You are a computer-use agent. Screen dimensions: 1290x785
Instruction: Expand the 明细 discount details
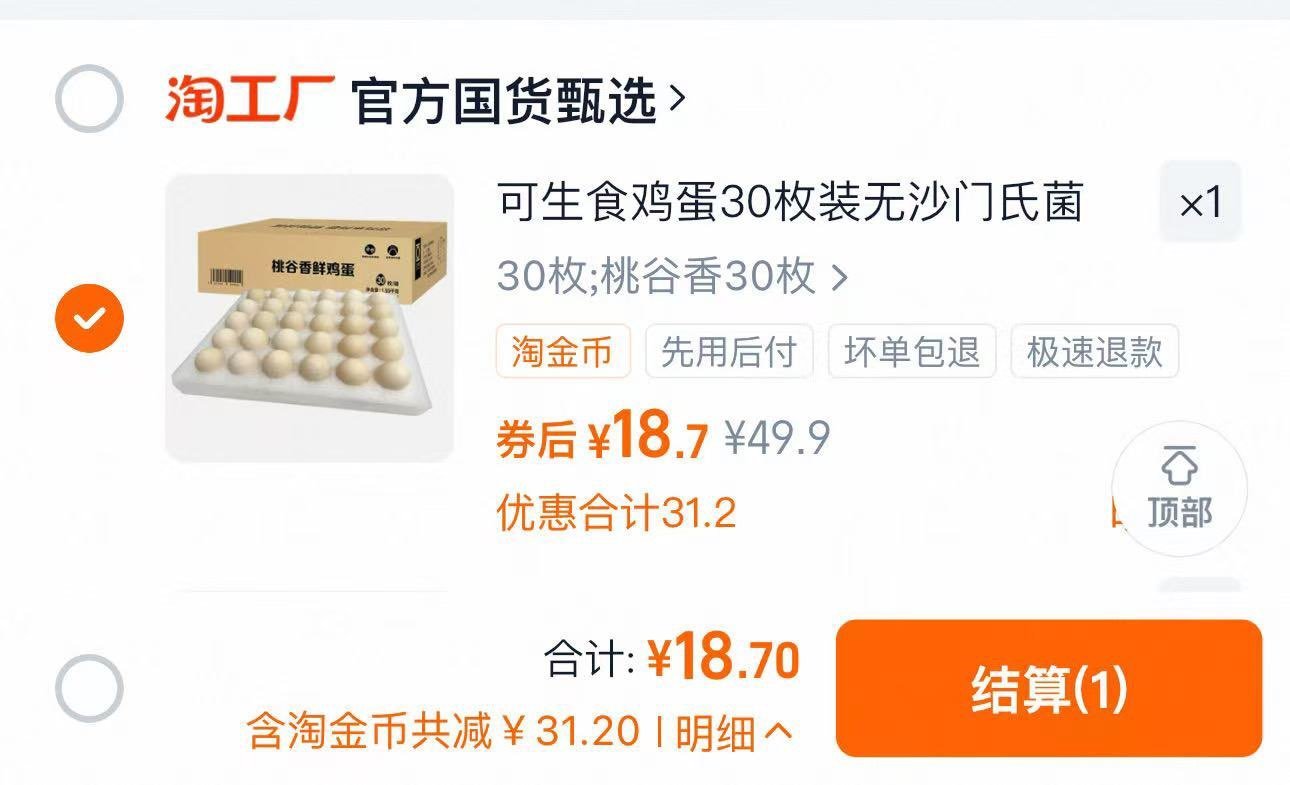pyautogui.click(x=734, y=732)
